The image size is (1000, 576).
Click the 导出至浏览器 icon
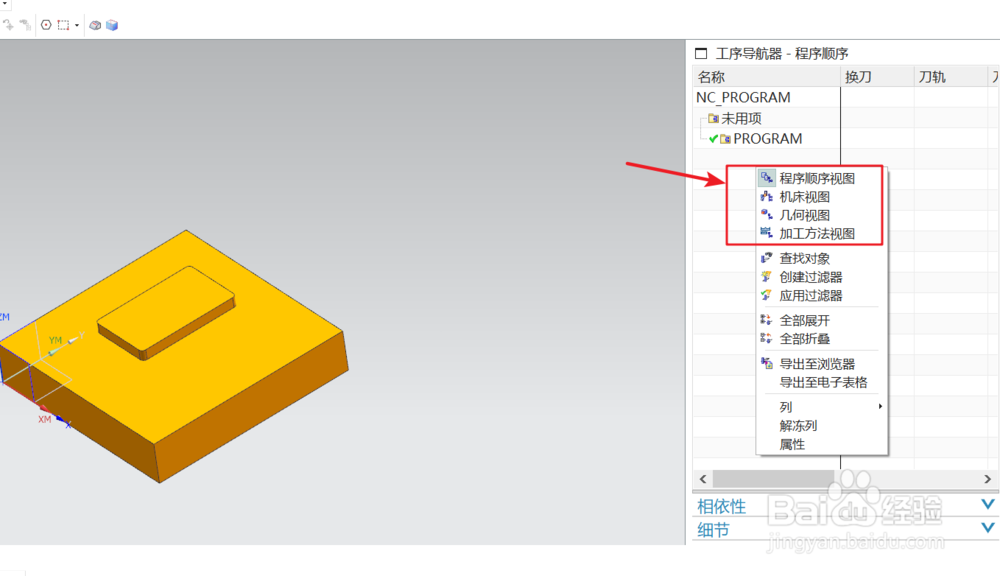pyautogui.click(x=767, y=364)
